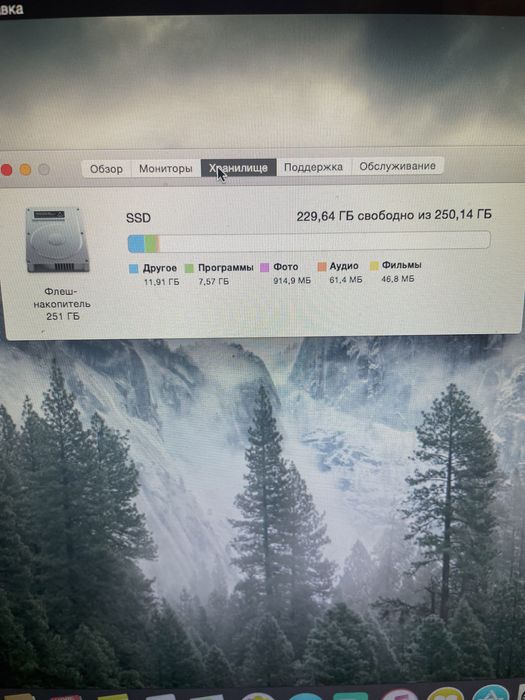Click the Фото legend label
Screen dimensions: 525x700
[286, 267]
